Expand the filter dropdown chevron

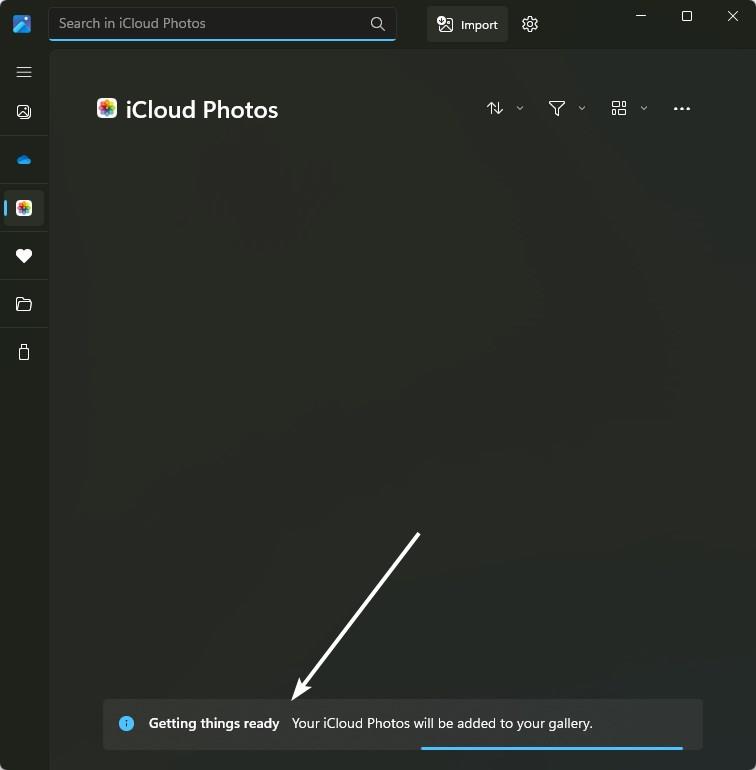582,108
